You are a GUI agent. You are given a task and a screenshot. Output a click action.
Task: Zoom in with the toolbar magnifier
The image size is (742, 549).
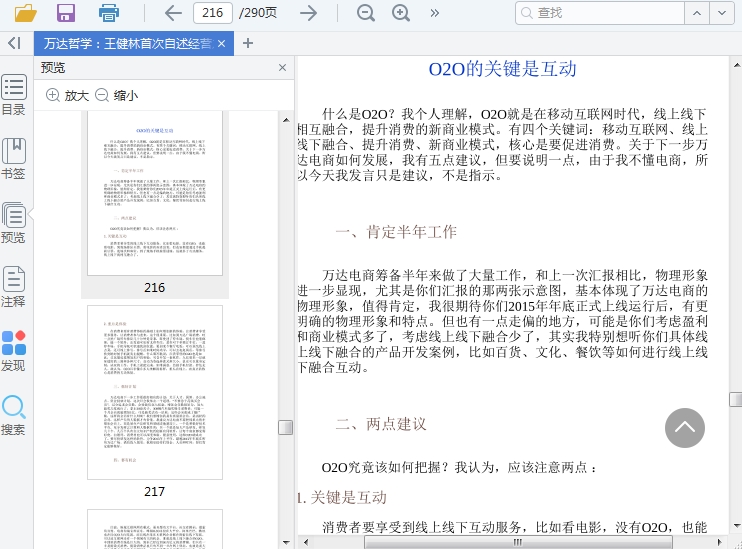point(401,13)
